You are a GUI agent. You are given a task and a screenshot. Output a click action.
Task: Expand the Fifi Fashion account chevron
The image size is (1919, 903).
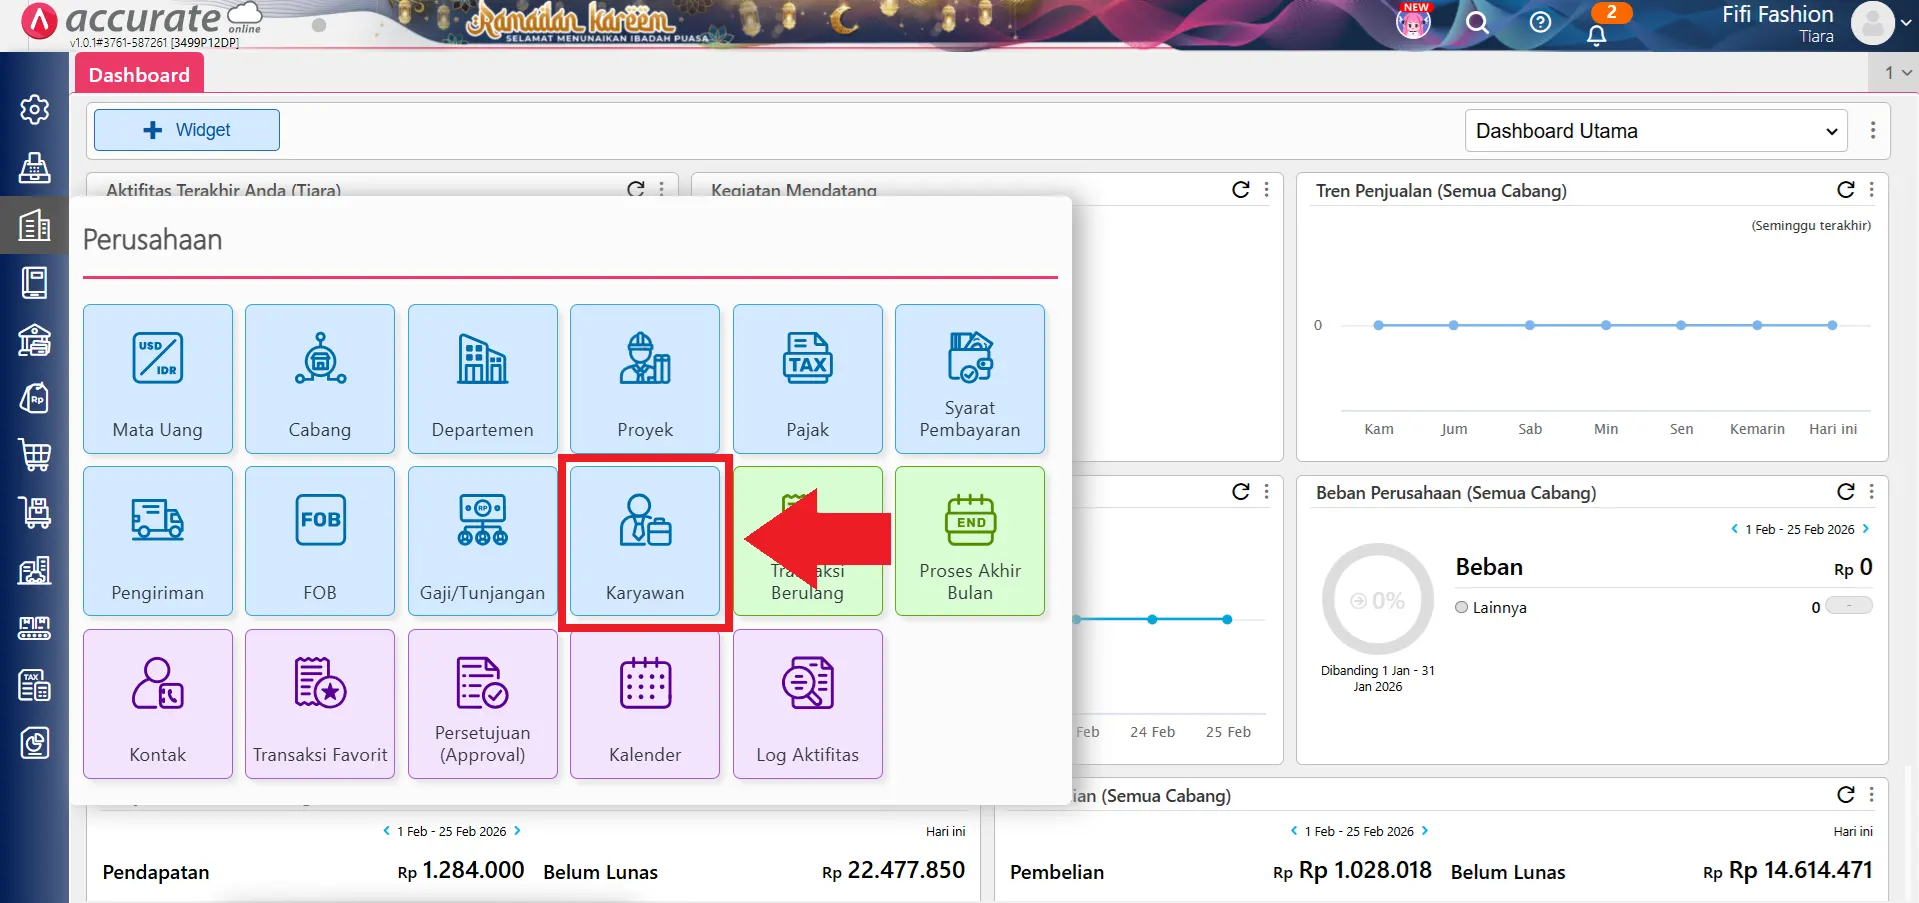(1908, 22)
